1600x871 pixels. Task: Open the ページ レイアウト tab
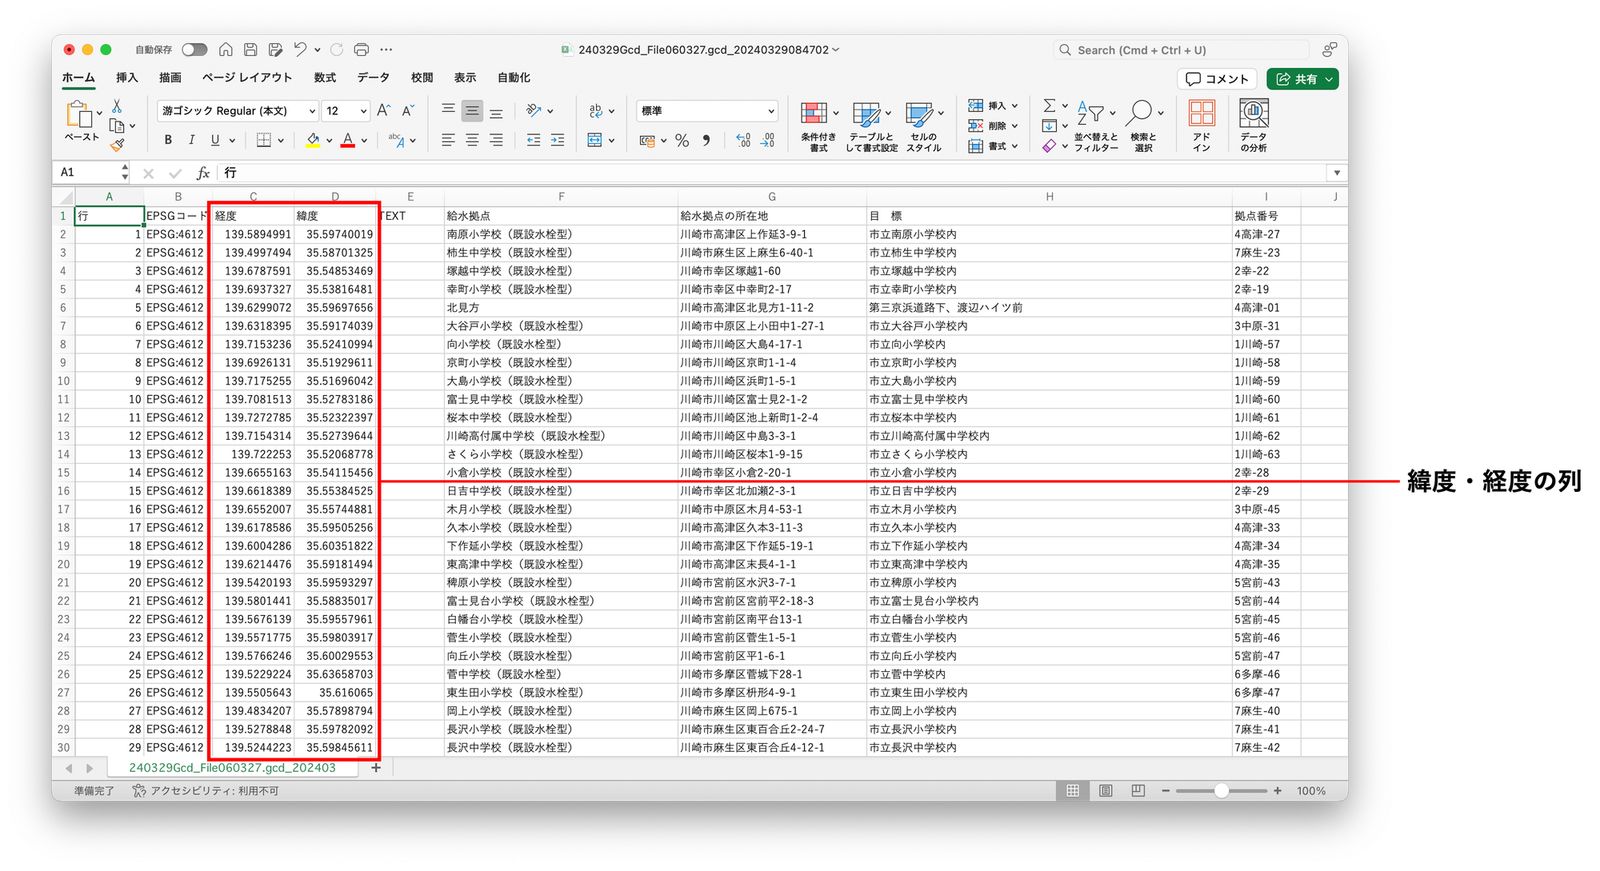pyautogui.click(x=247, y=78)
